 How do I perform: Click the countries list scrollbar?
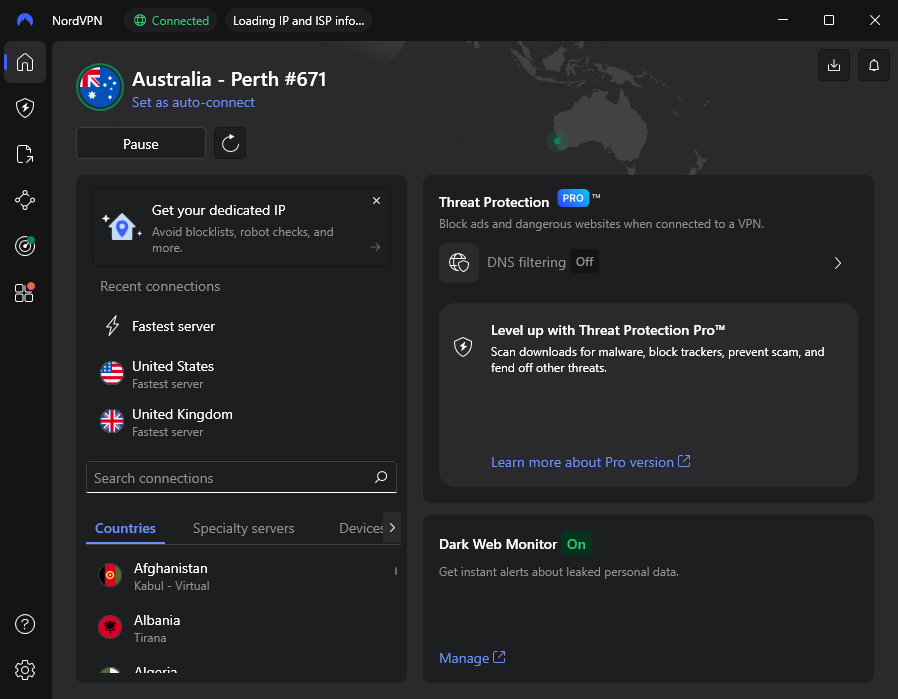(x=396, y=571)
